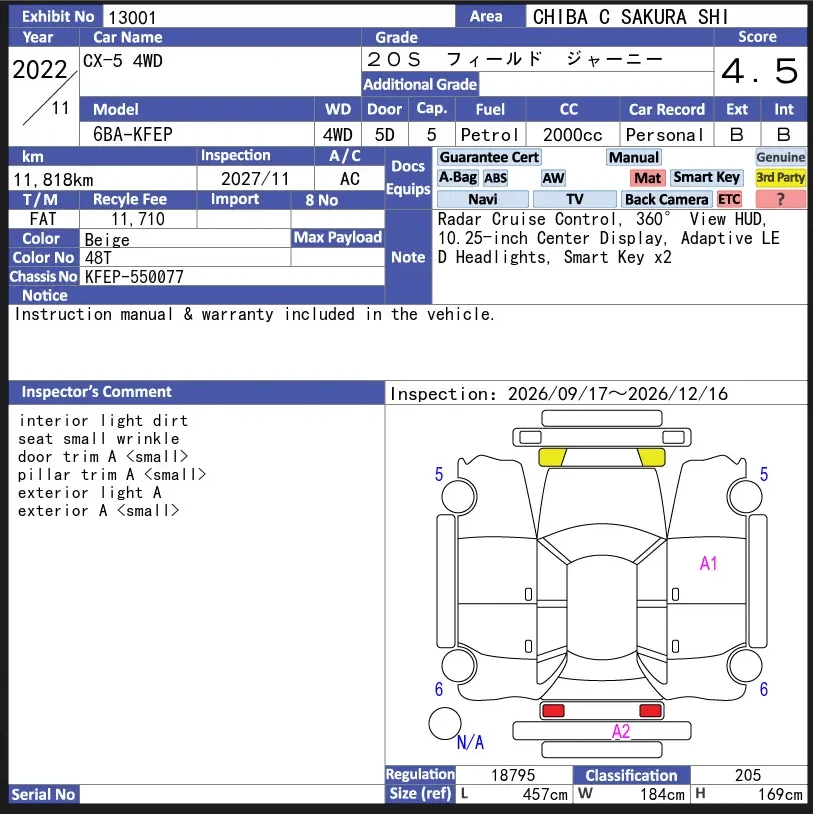Select the car record value Personal

tap(665, 135)
